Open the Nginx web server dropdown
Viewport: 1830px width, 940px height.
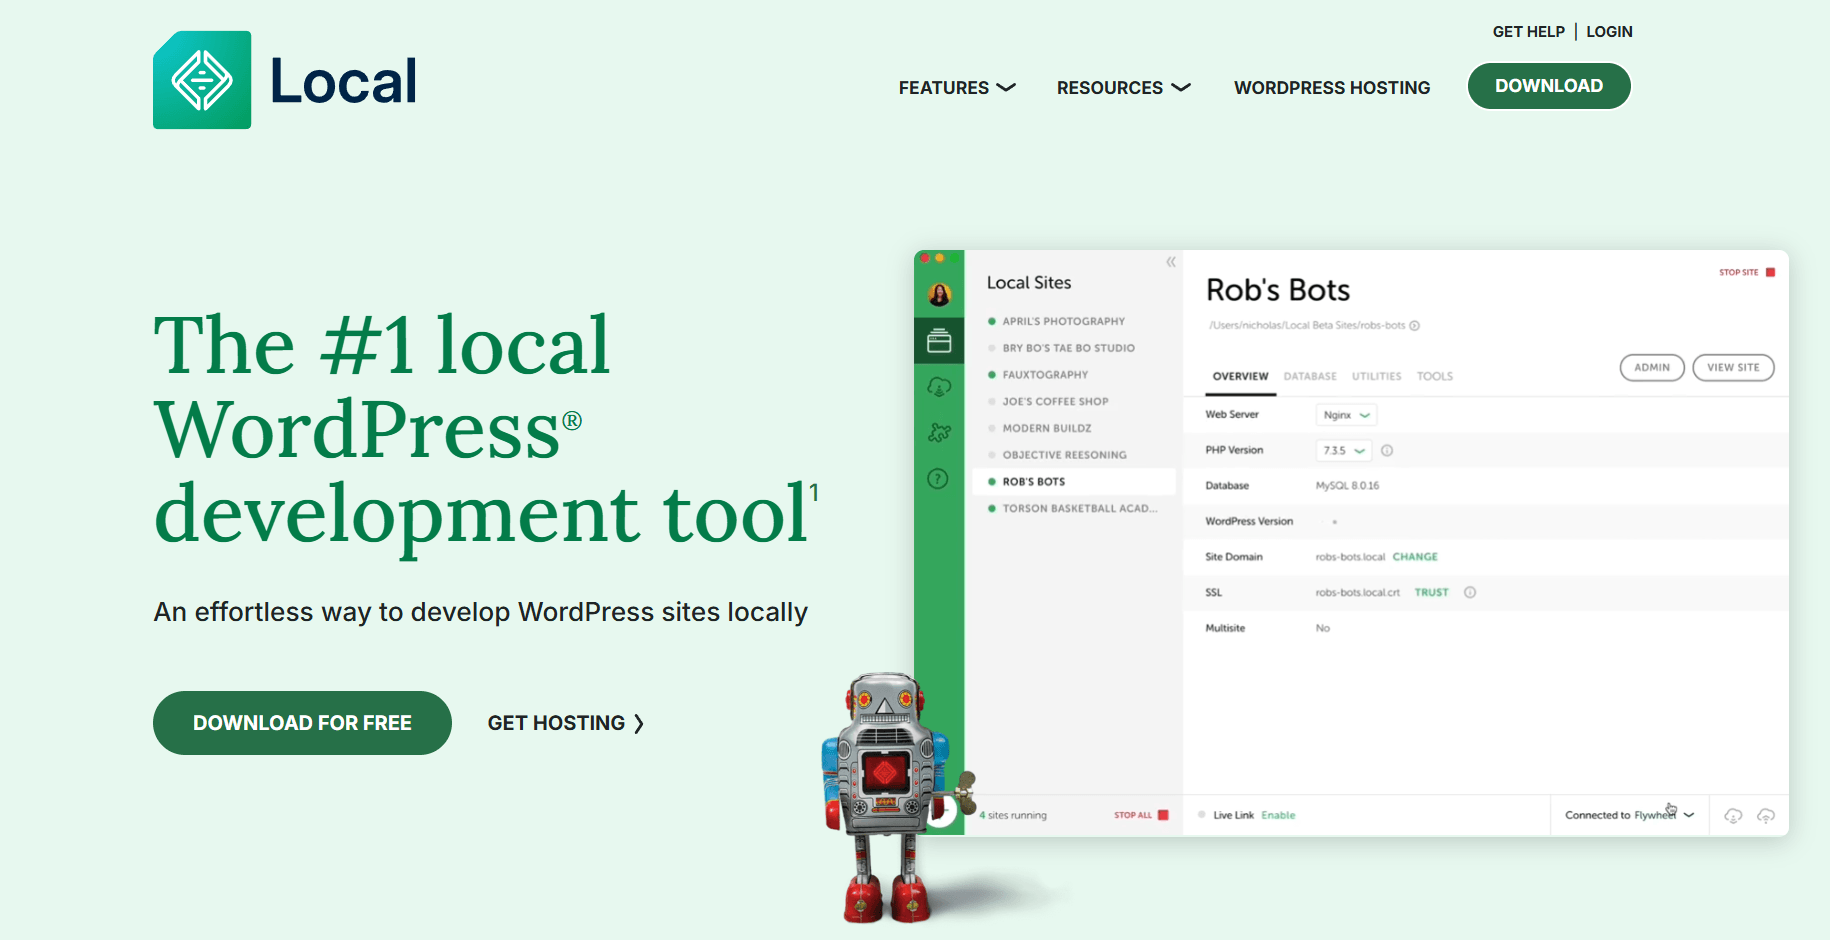(x=1346, y=415)
